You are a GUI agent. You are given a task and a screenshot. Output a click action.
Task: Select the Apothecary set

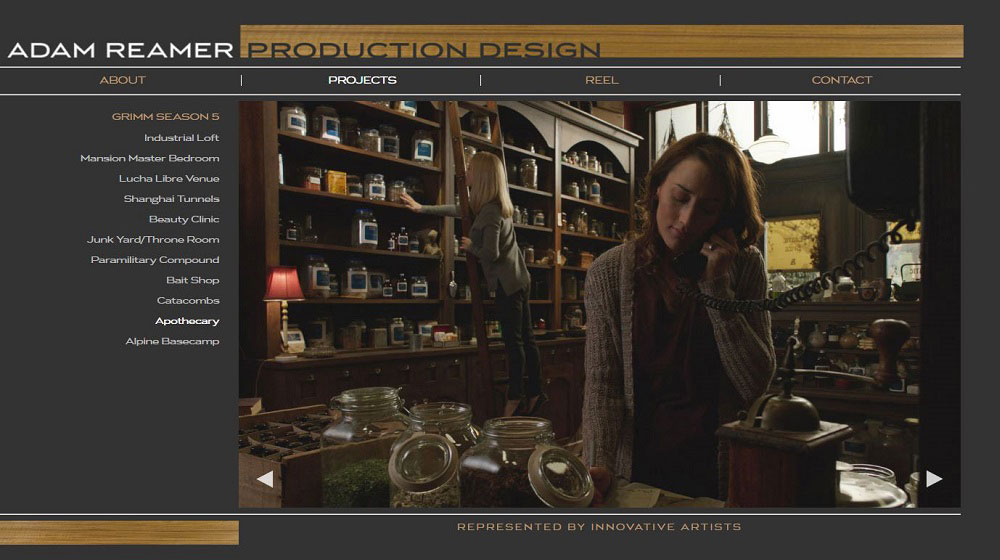coord(187,321)
